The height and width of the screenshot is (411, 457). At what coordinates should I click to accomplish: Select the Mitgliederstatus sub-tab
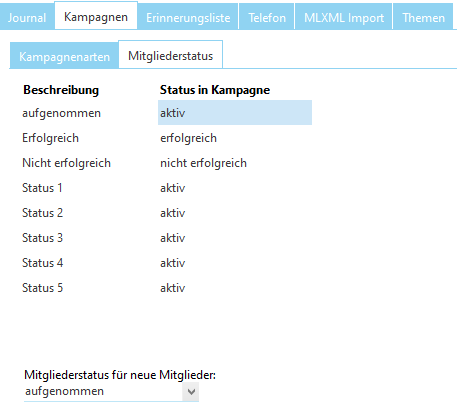(171, 55)
